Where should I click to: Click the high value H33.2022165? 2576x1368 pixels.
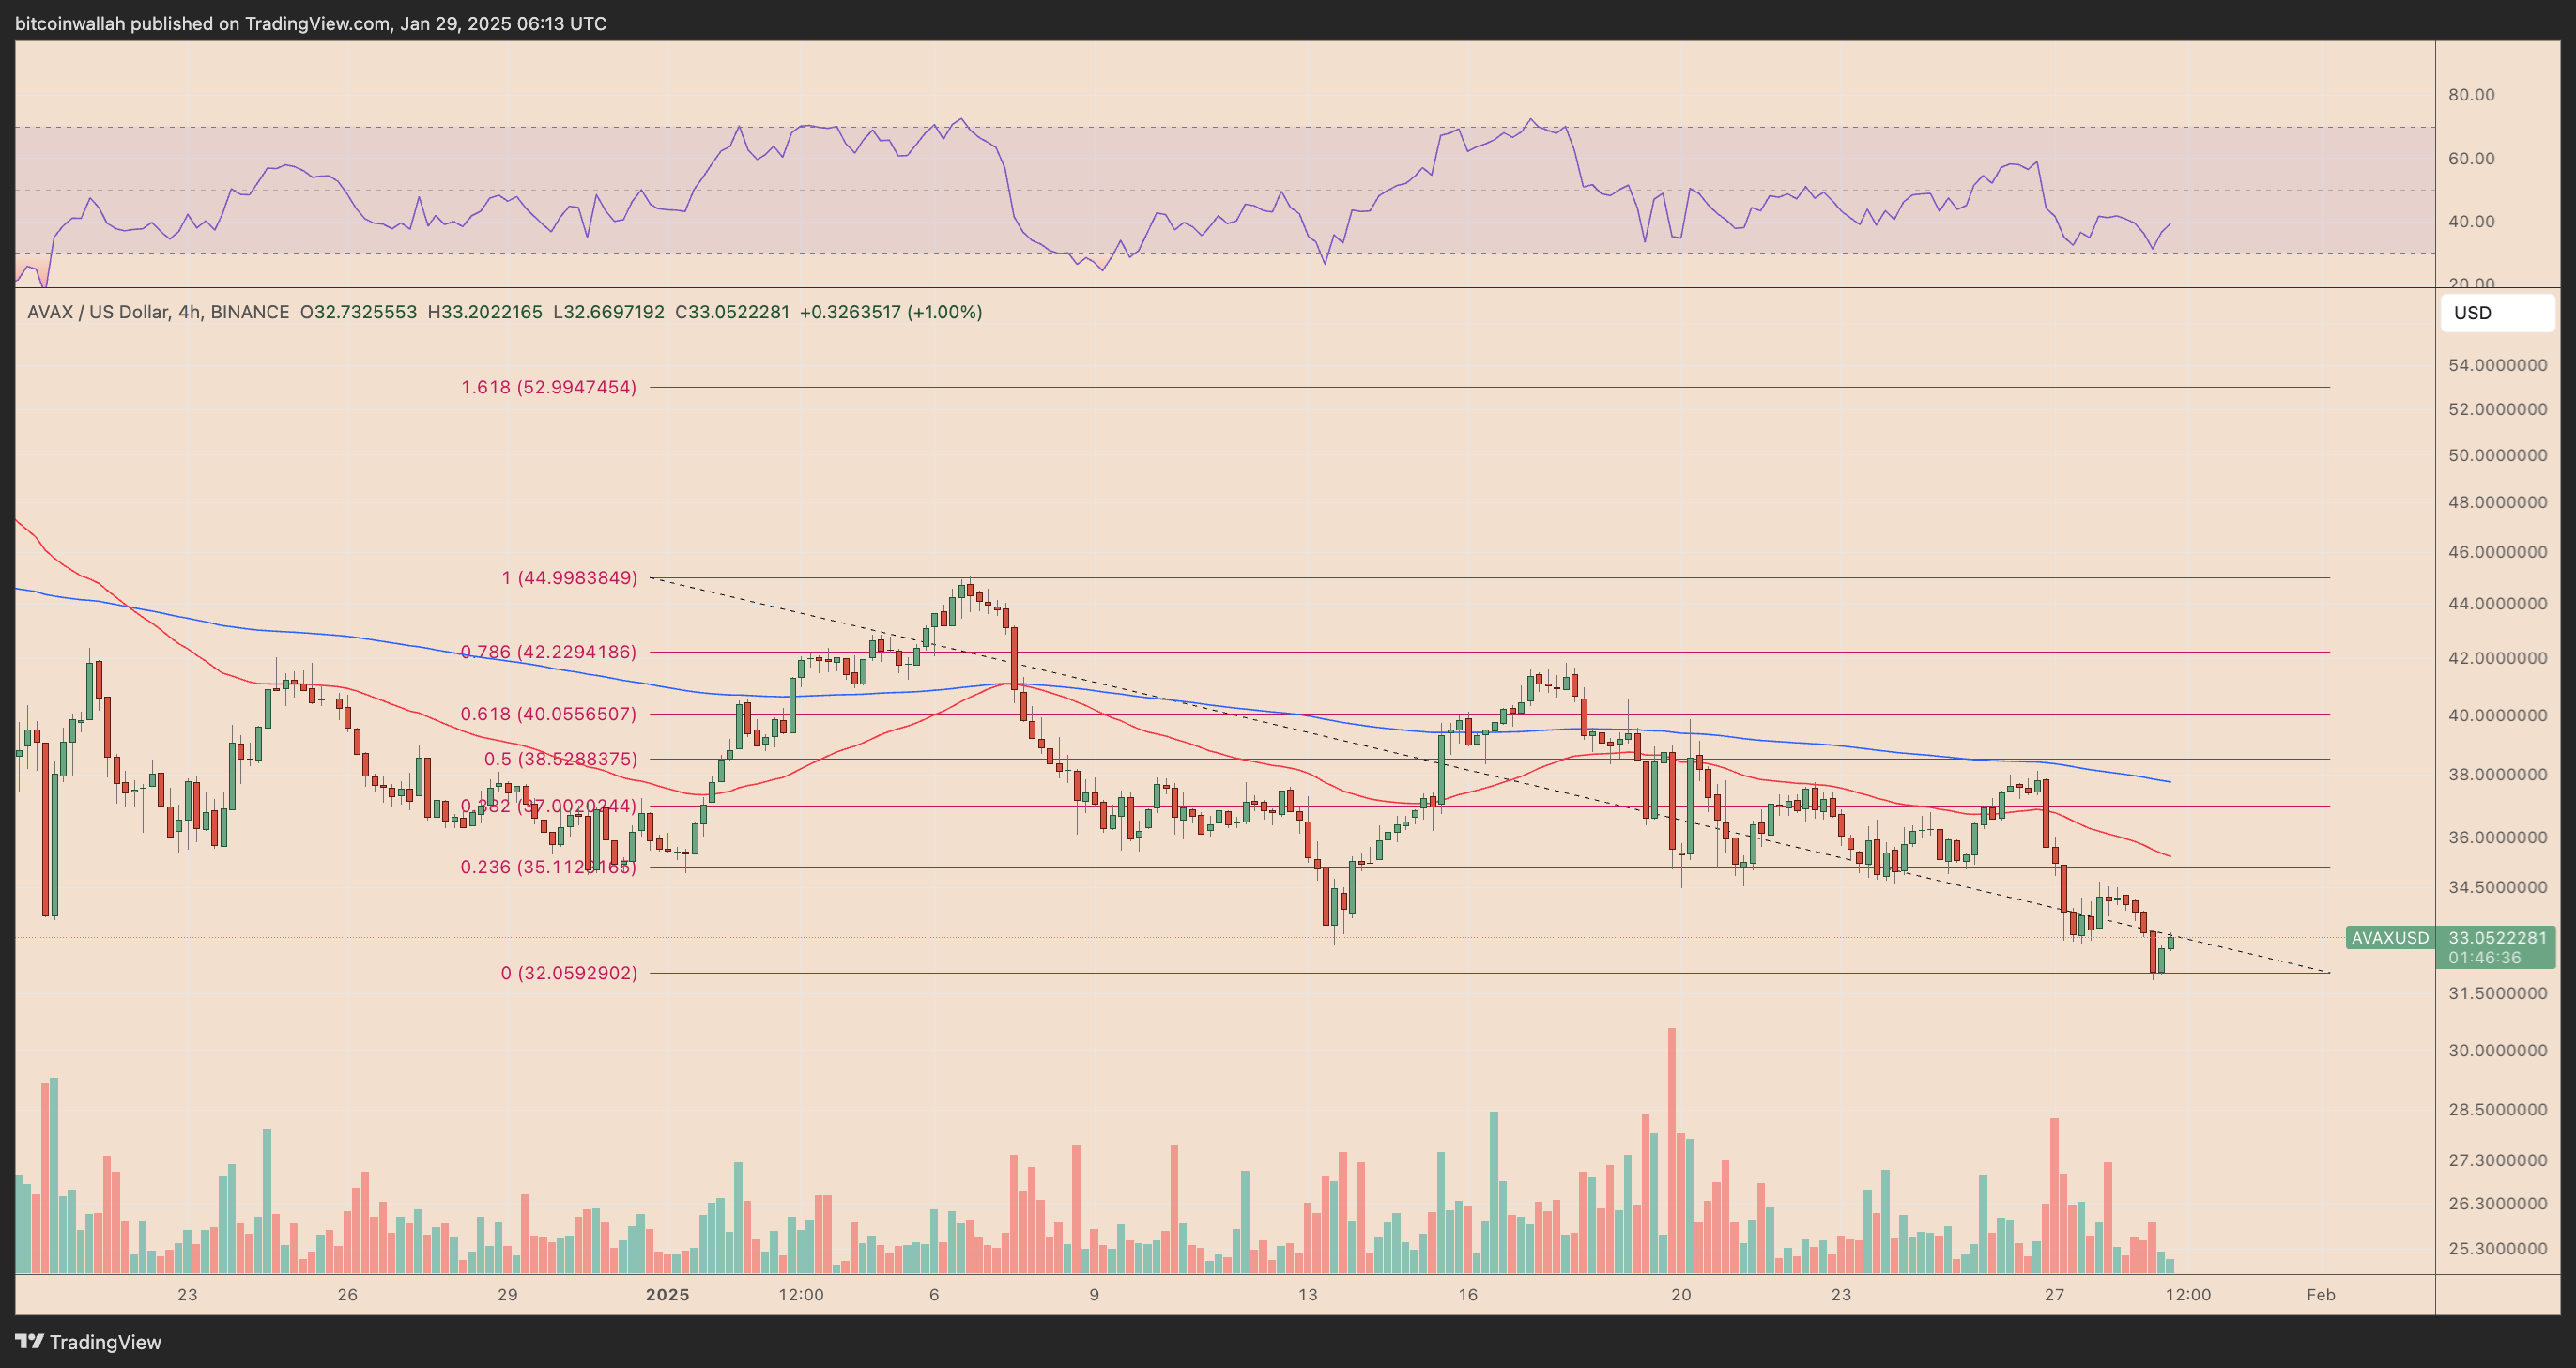point(485,312)
